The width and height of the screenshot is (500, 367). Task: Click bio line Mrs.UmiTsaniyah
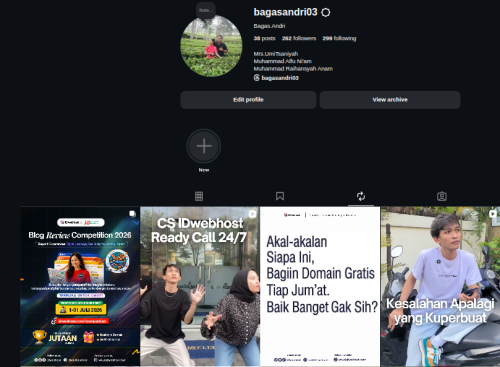(x=276, y=54)
